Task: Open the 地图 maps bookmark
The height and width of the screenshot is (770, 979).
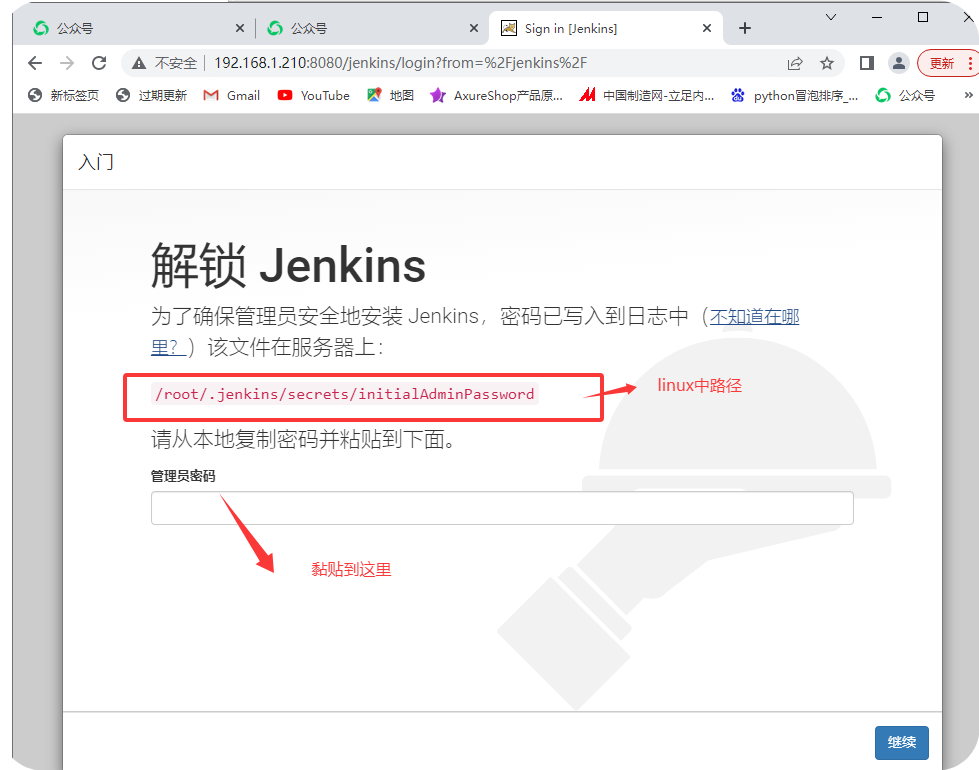Action: coord(390,96)
